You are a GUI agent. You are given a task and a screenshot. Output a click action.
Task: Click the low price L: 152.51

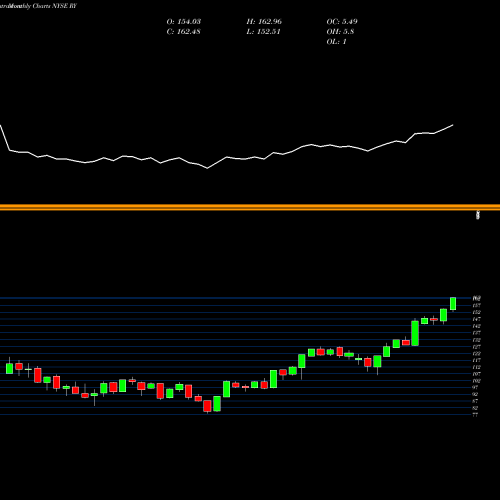[x=263, y=32]
